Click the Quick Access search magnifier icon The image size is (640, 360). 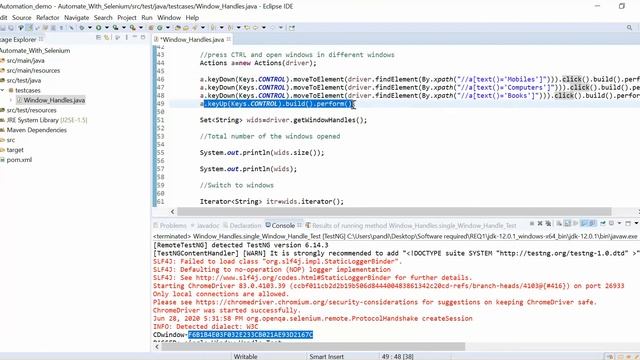point(629,28)
